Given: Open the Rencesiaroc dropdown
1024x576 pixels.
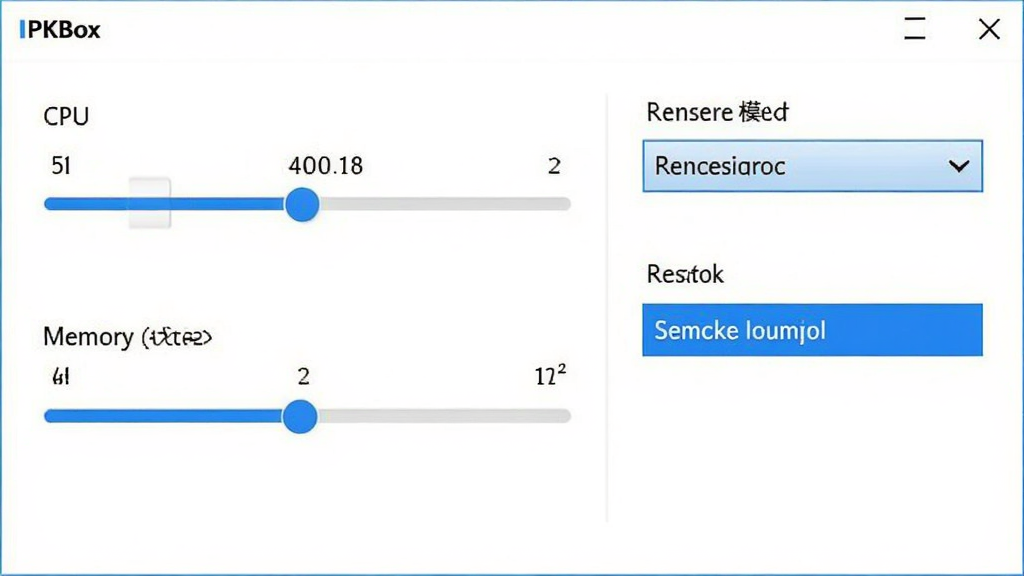Looking at the screenshot, I should pos(812,166).
